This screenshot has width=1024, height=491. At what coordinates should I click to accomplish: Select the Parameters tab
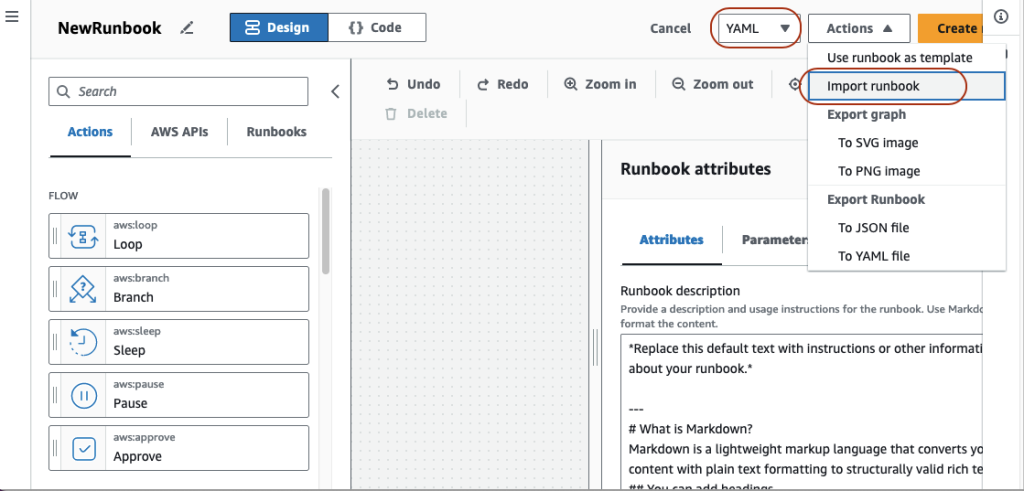pos(775,240)
